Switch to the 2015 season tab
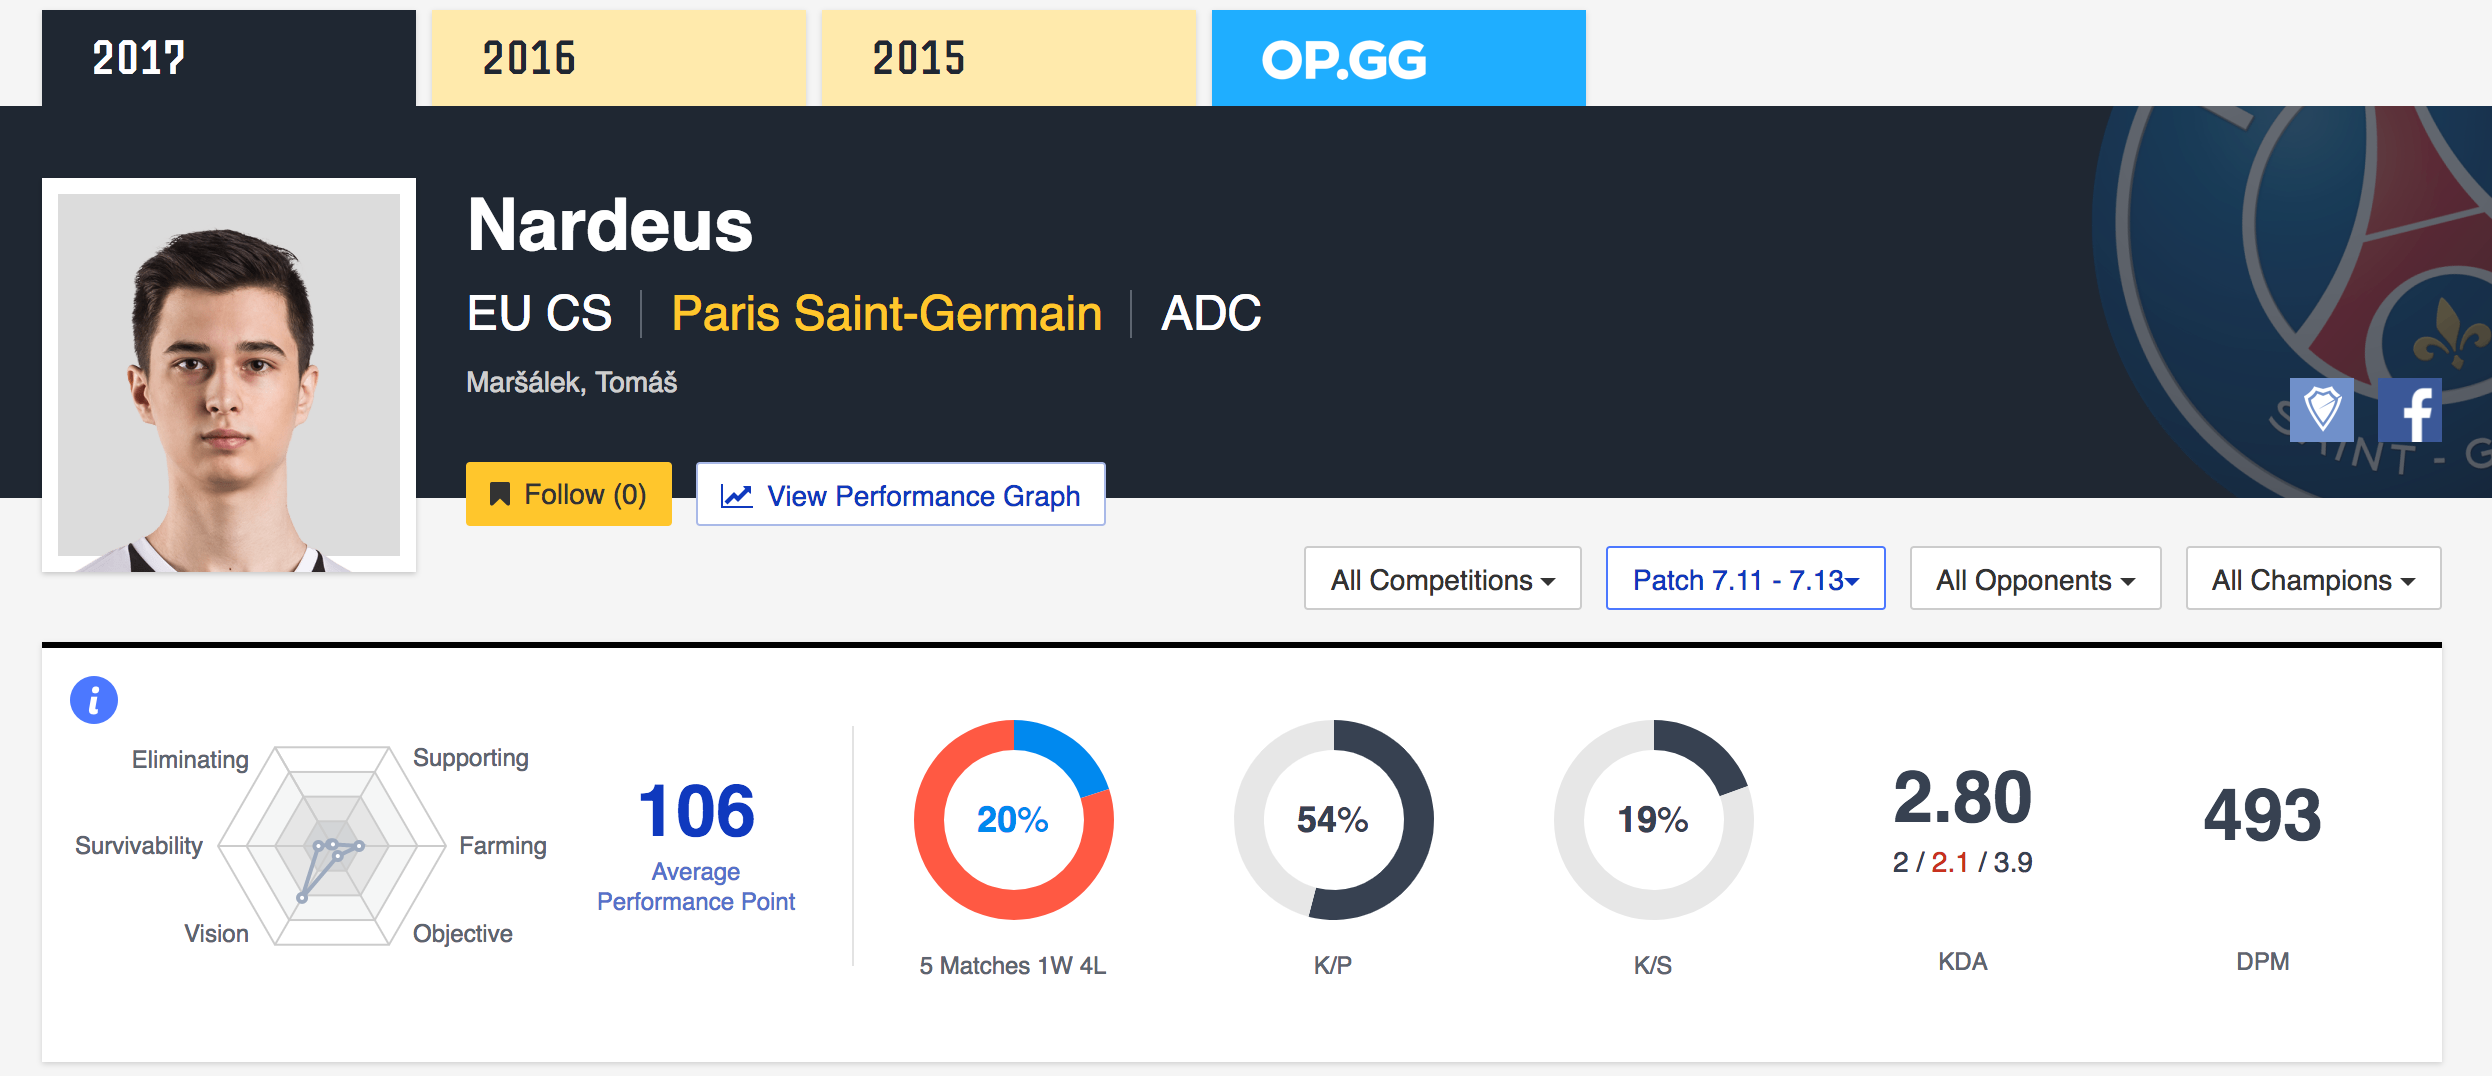 point(1008,58)
